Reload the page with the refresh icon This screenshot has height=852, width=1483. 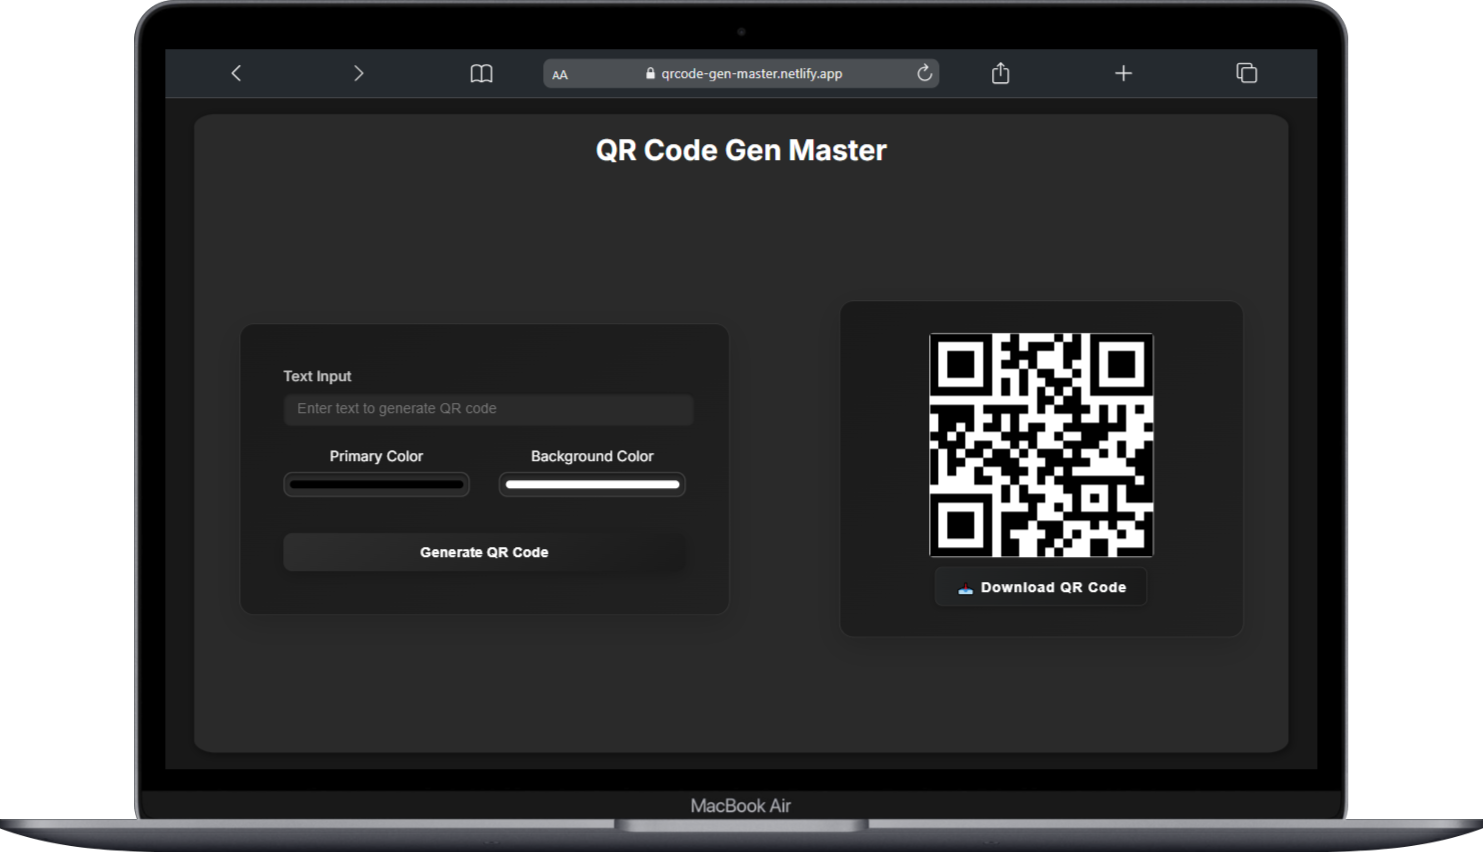click(924, 72)
